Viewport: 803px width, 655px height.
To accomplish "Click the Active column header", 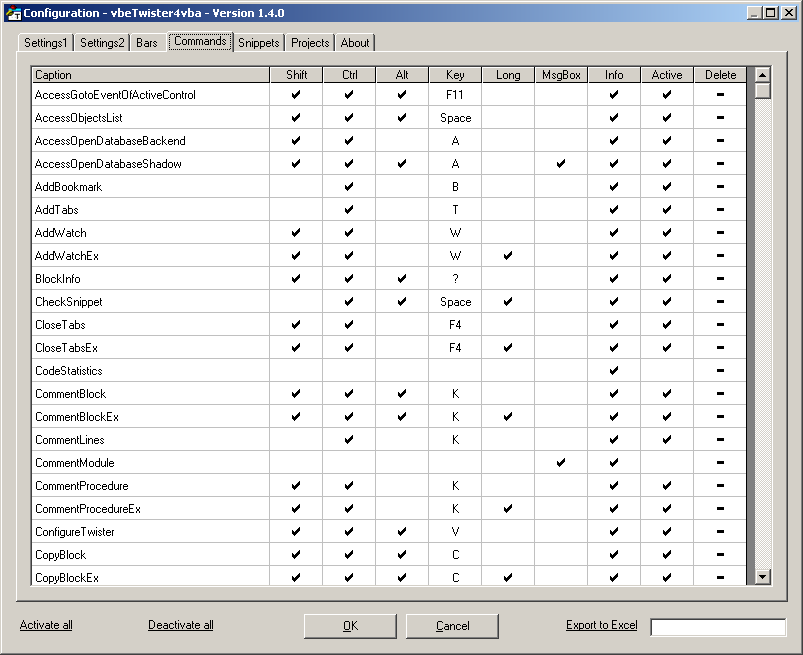I will click(667, 75).
